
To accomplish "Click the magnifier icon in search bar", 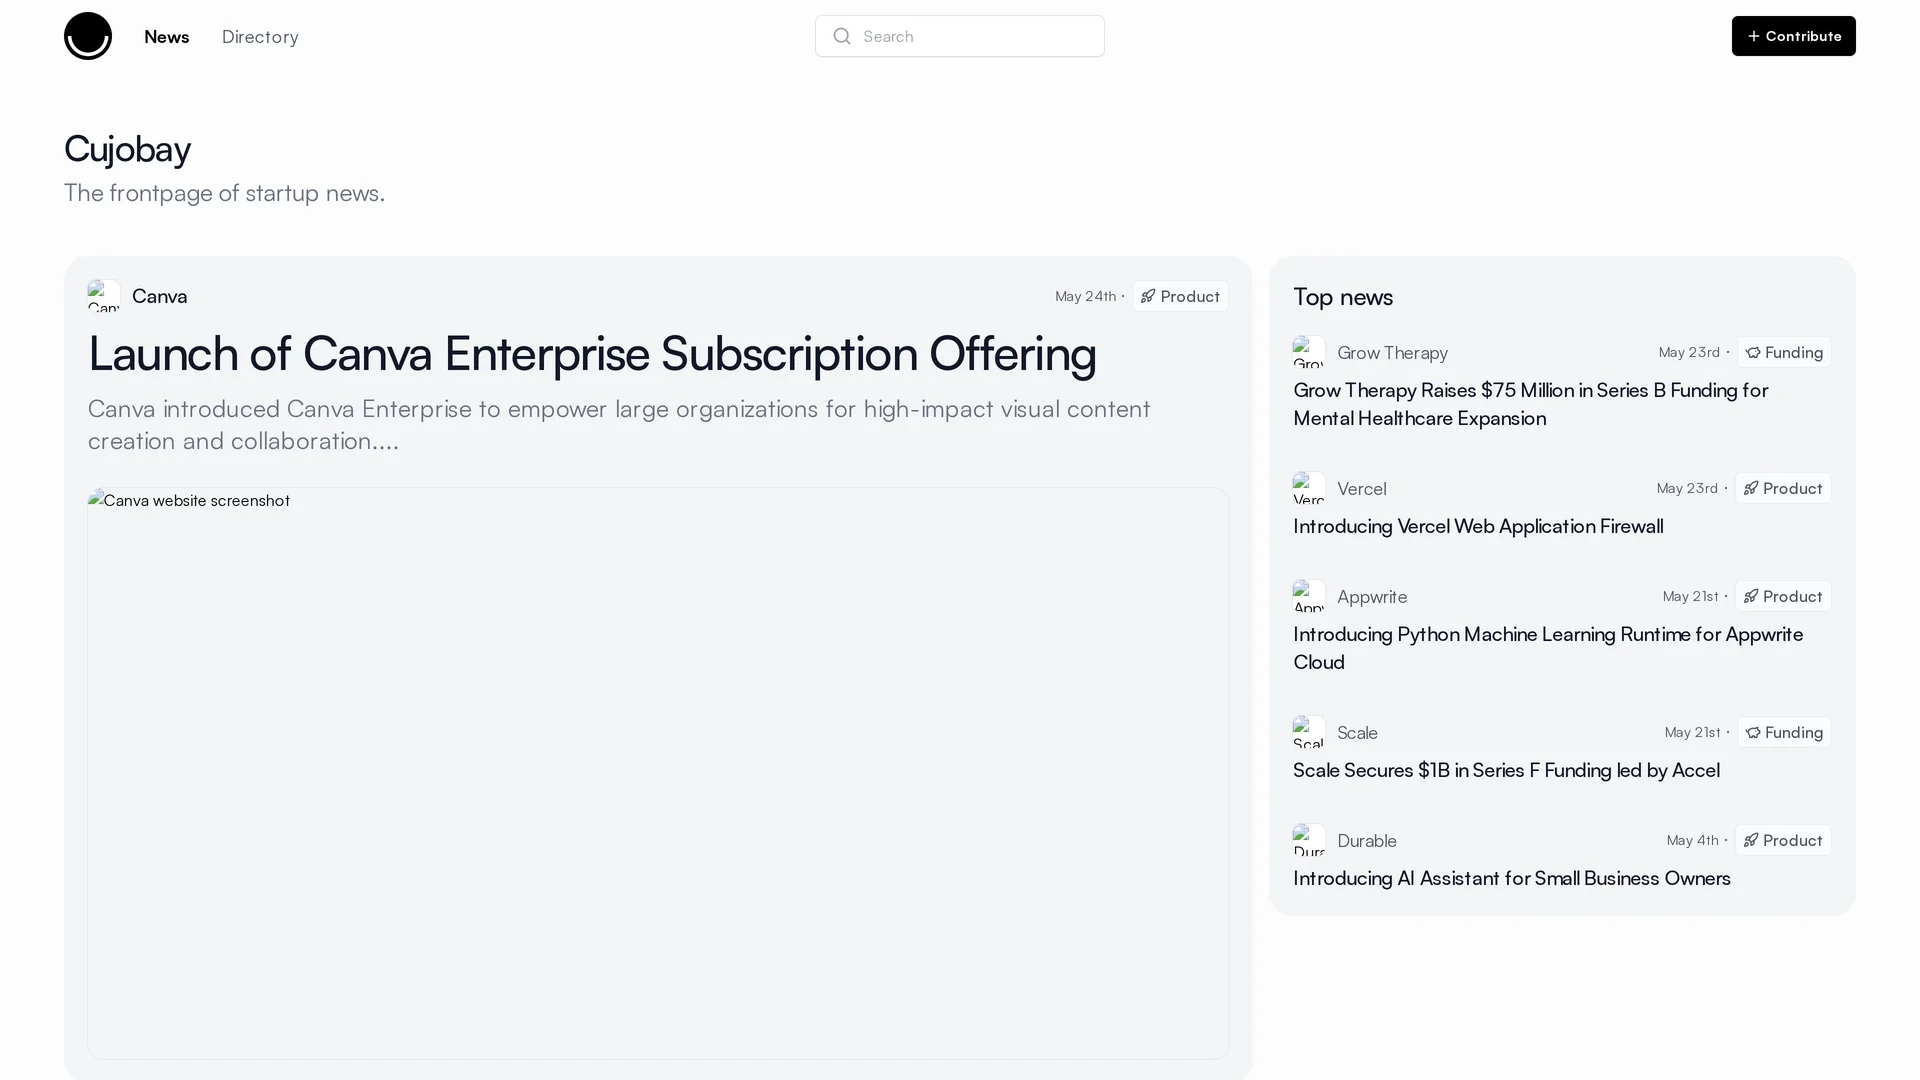I will click(842, 36).
